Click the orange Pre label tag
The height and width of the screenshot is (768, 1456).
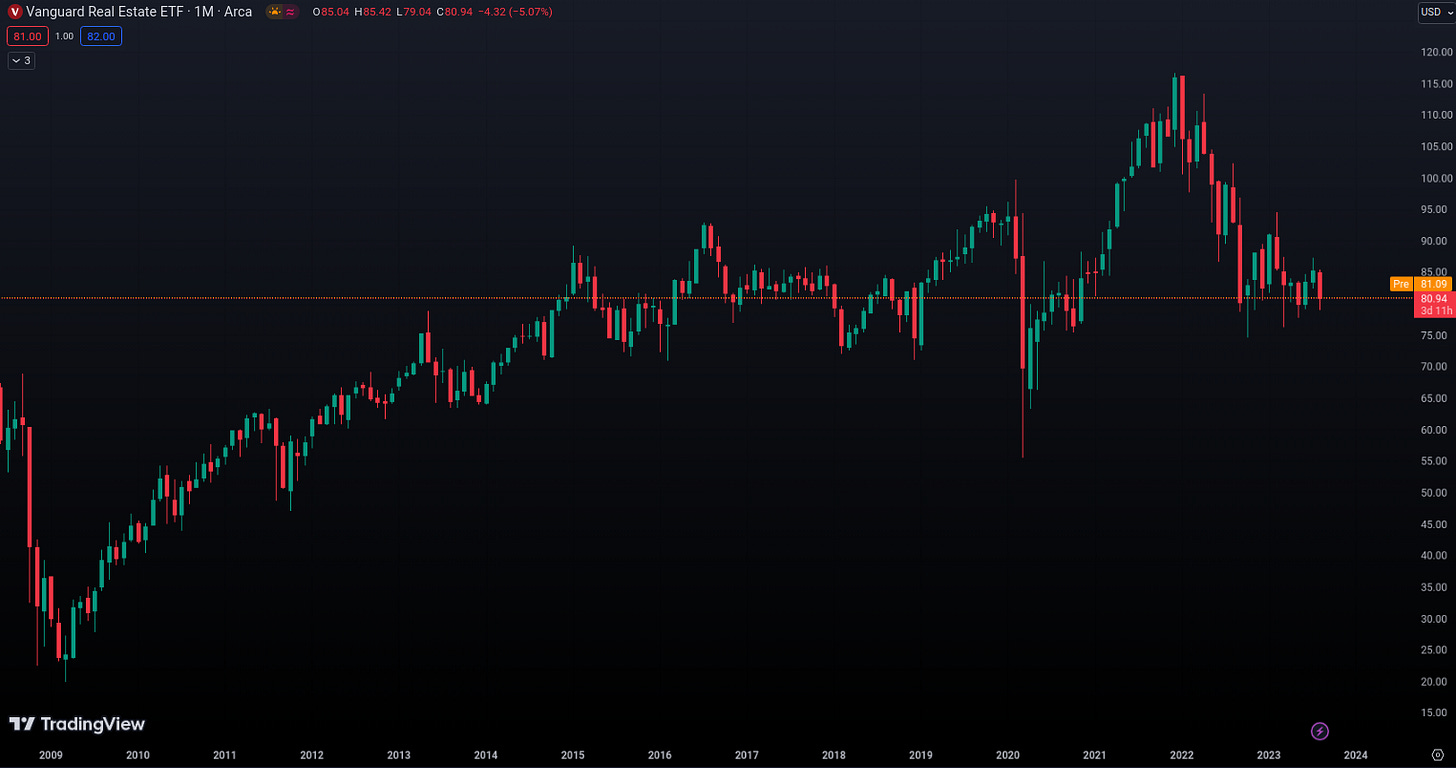click(1401, 284)
